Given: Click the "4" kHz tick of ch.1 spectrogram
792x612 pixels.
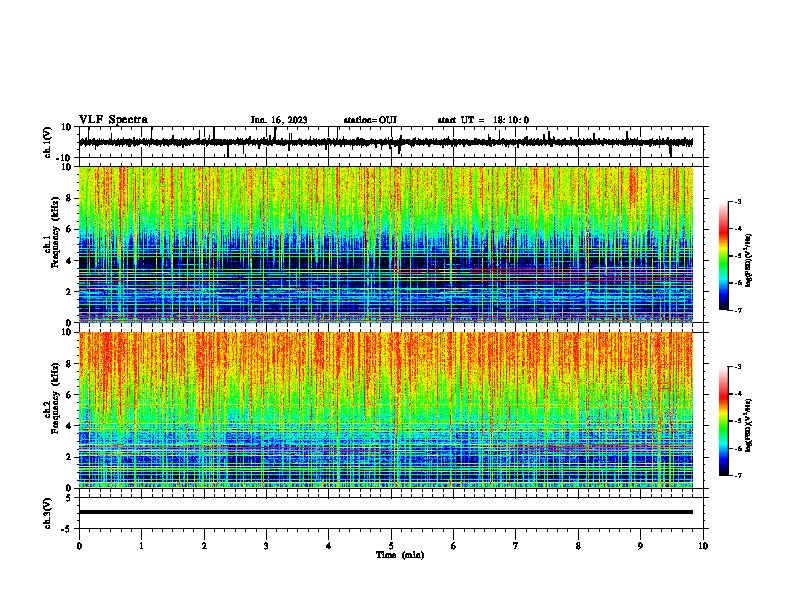Looking at the screenshot, I should point(69,261).
